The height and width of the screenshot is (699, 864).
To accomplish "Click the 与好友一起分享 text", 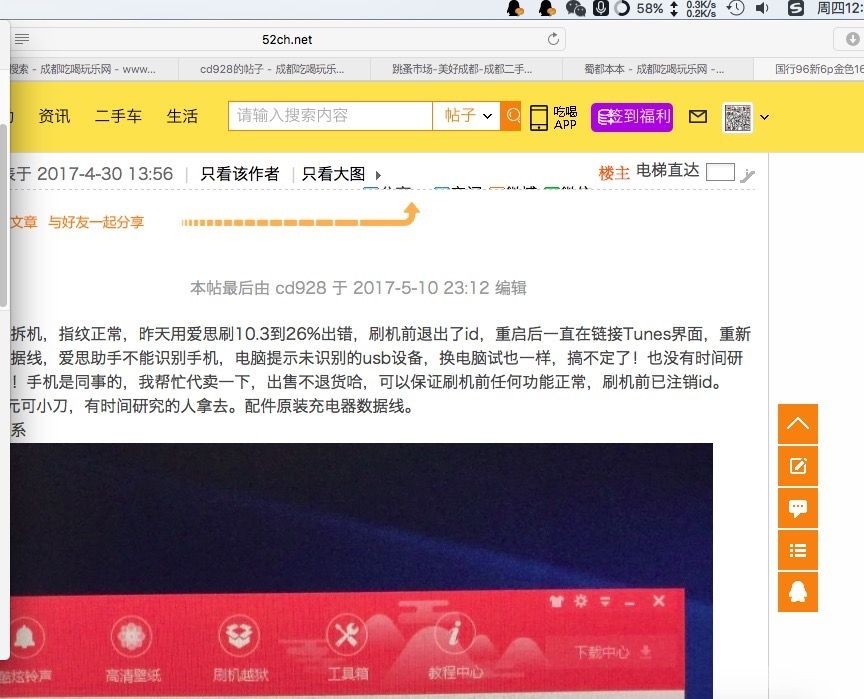I will 96,222.
